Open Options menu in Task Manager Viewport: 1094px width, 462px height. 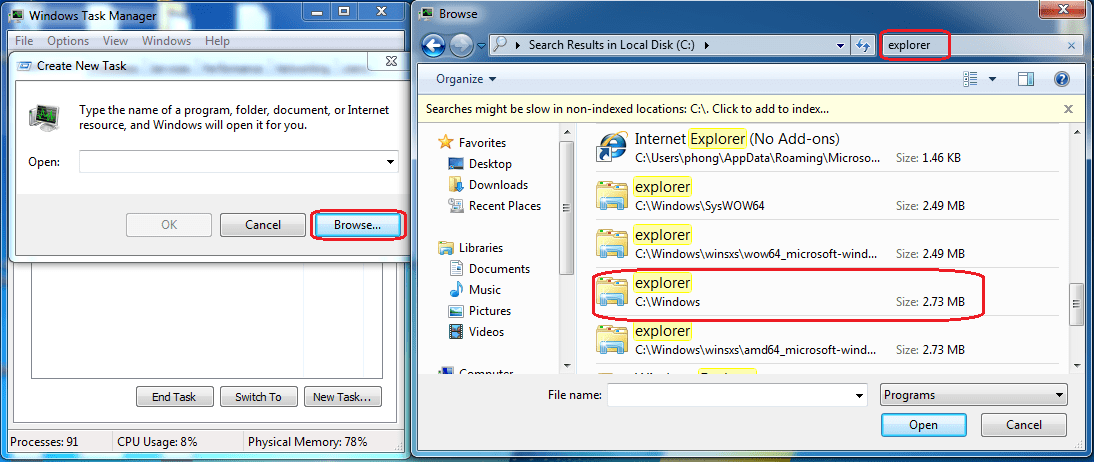click(68, 40)
